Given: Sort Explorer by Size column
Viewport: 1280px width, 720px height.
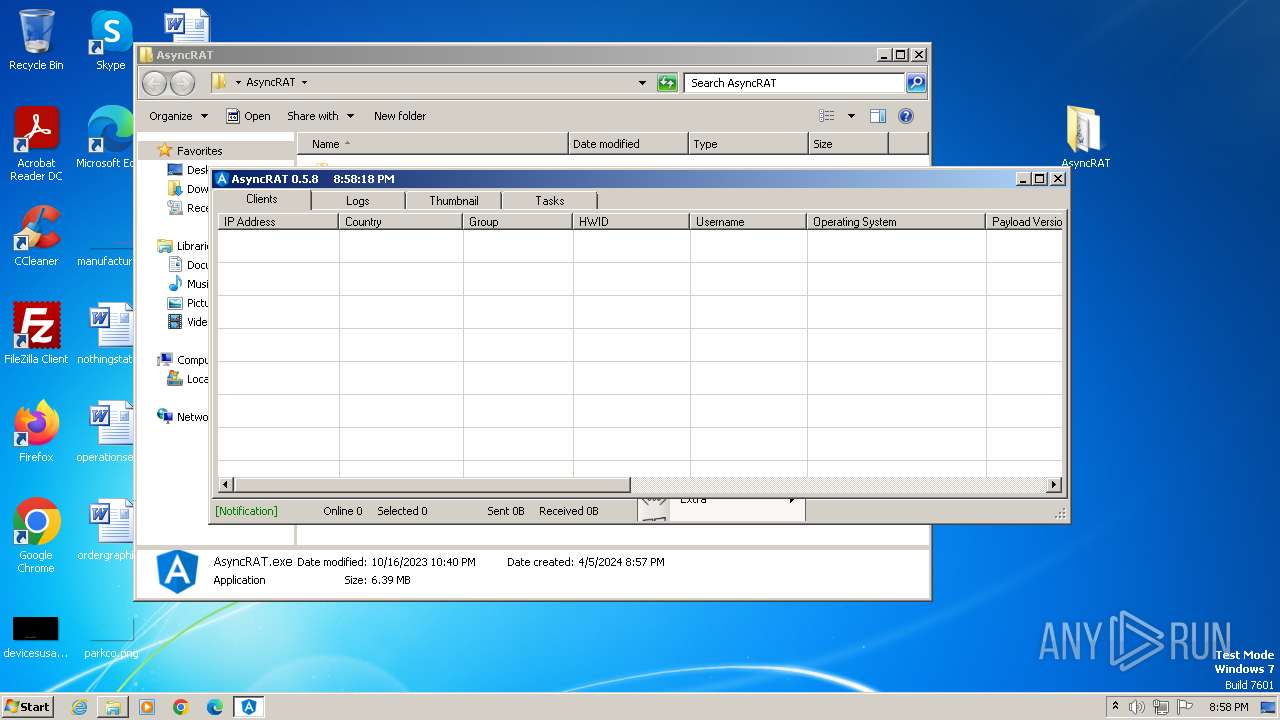Looking at the screenshot, I should click(x=848, y=144).
